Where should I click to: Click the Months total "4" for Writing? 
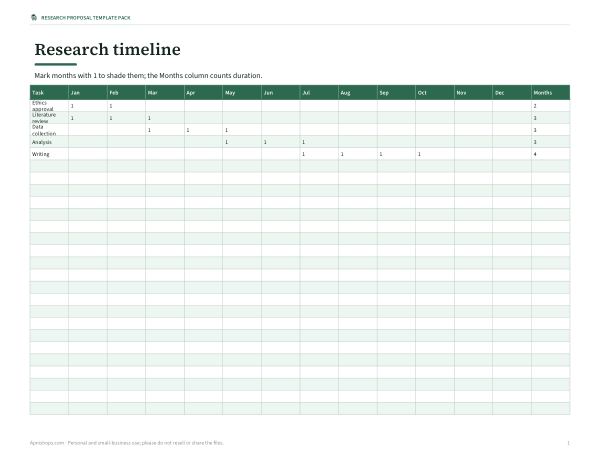tap(551, 154)
